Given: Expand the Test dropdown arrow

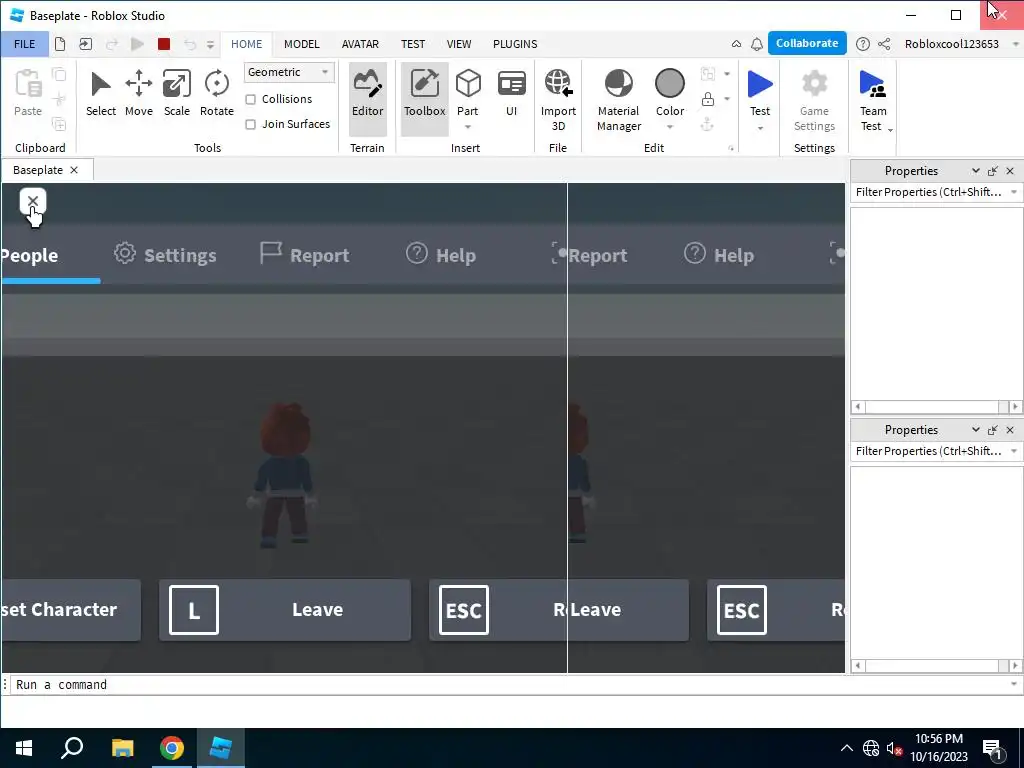Looking at the screenshot, I should point(760,128).
